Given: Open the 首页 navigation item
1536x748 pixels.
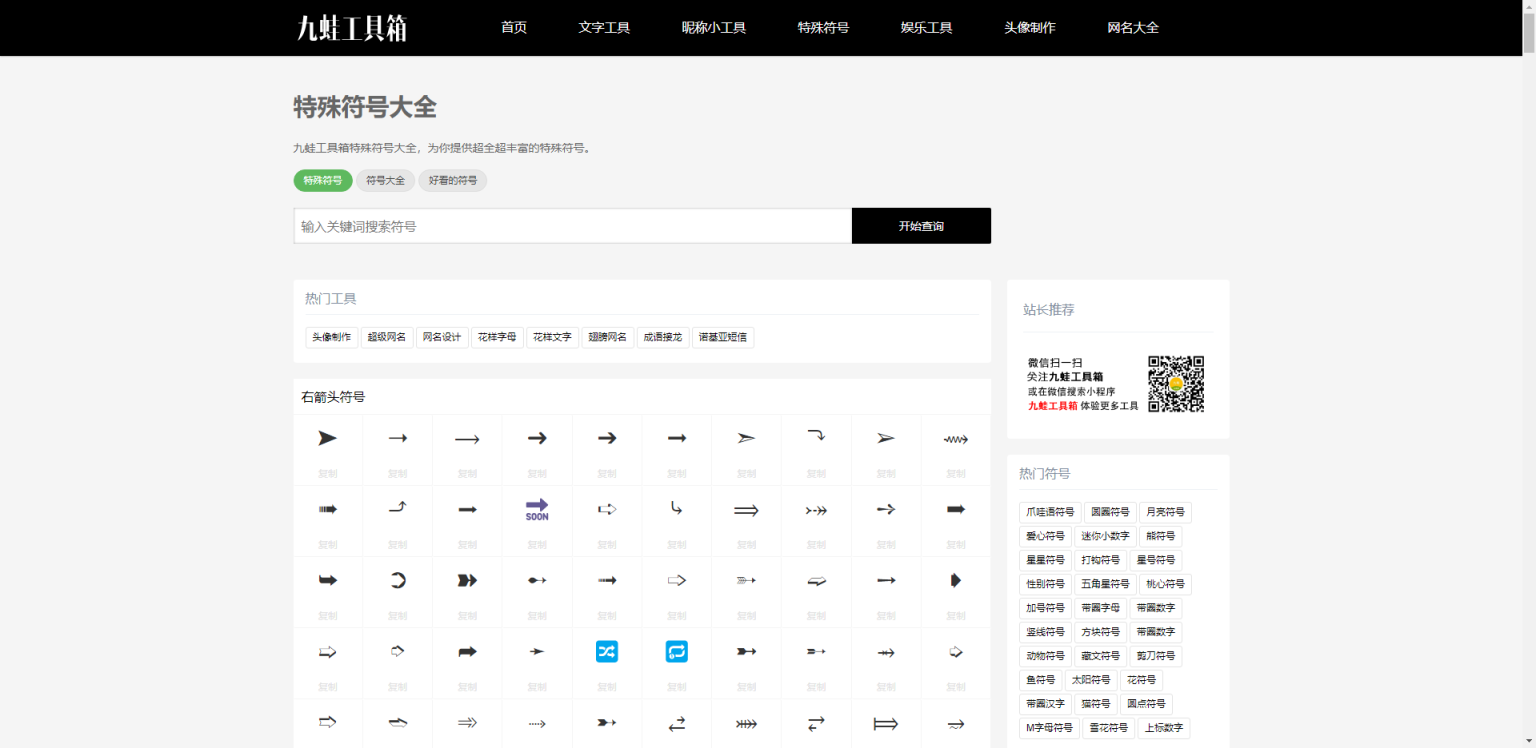Looking at the screenshot, I should (514, 27).
